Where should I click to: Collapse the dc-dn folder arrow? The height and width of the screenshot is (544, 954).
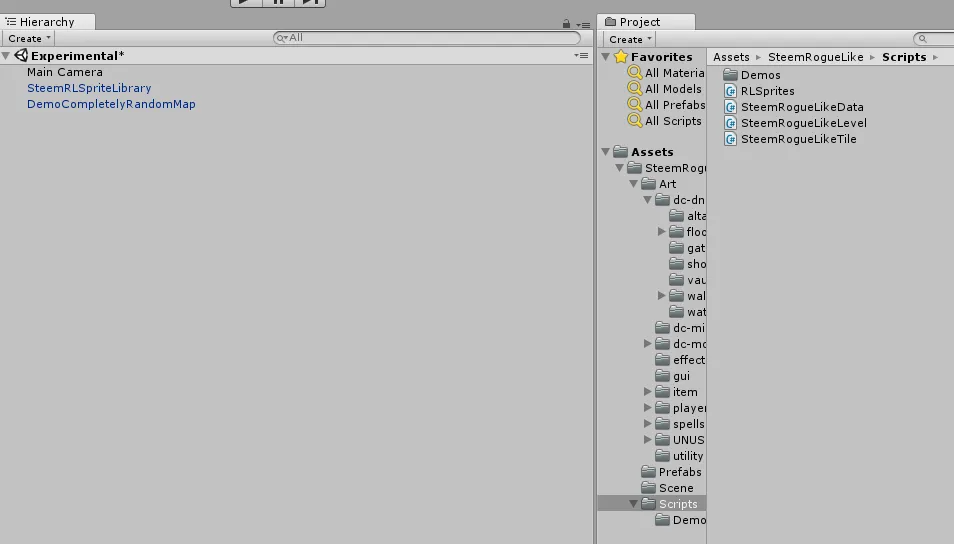(x=647, y=200)
